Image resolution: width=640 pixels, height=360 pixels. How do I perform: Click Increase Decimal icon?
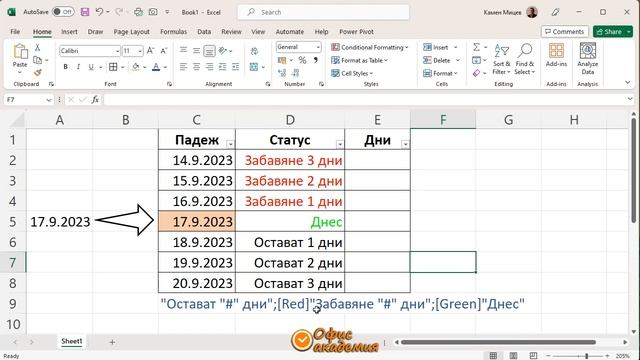(x=282, y=73)
